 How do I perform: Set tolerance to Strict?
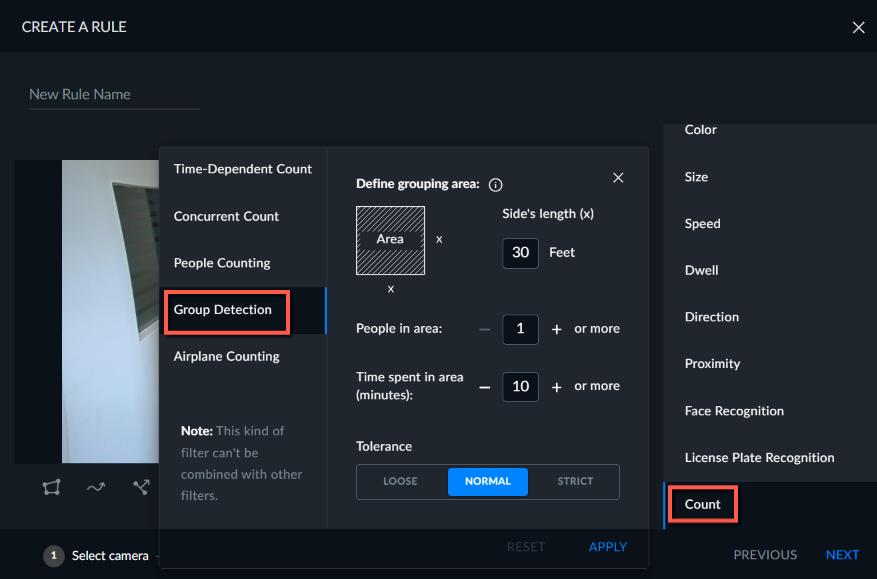pyautogui.click(x=575, y=482)
